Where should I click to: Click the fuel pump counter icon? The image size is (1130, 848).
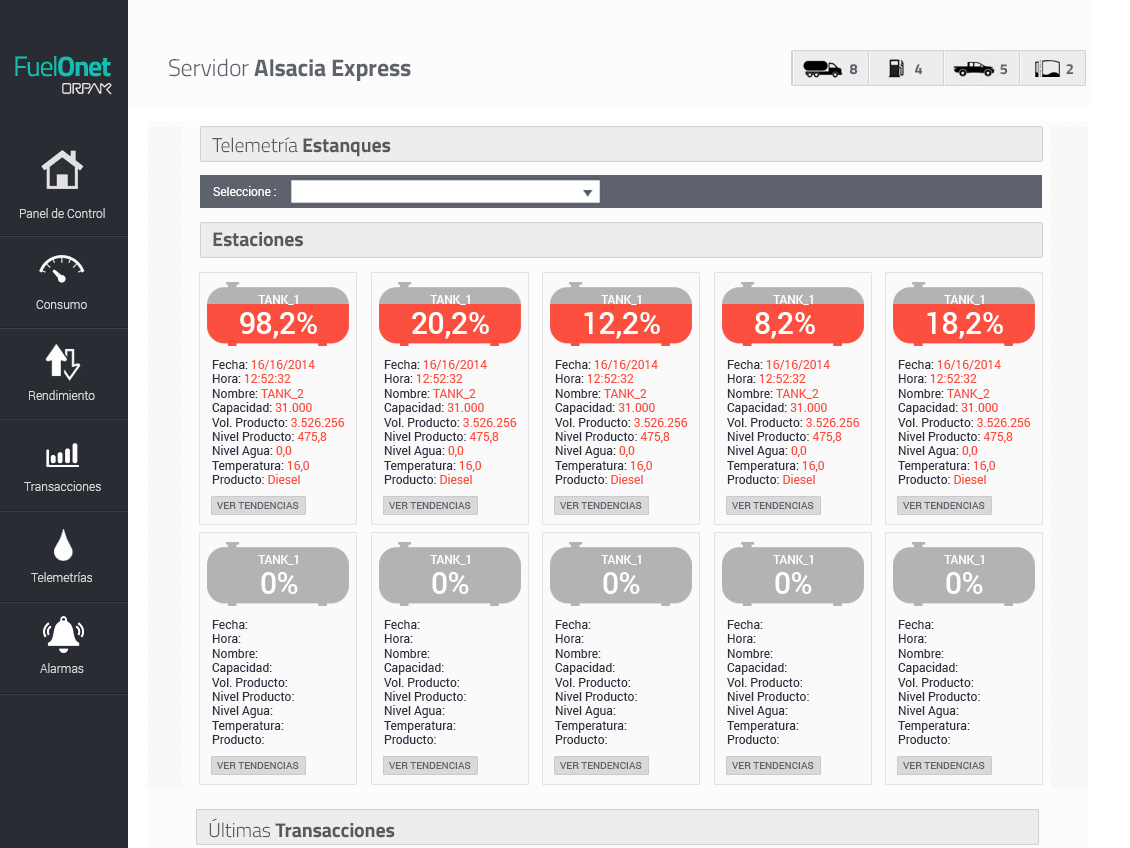click(x=896, y=69)
